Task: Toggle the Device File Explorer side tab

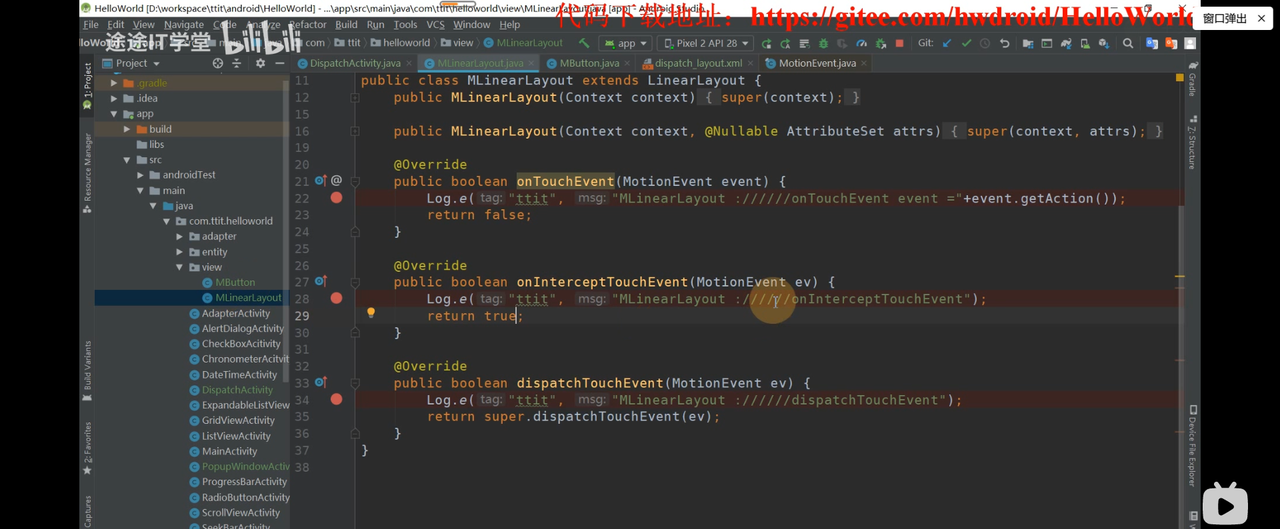Action: tap(1192, 447)
